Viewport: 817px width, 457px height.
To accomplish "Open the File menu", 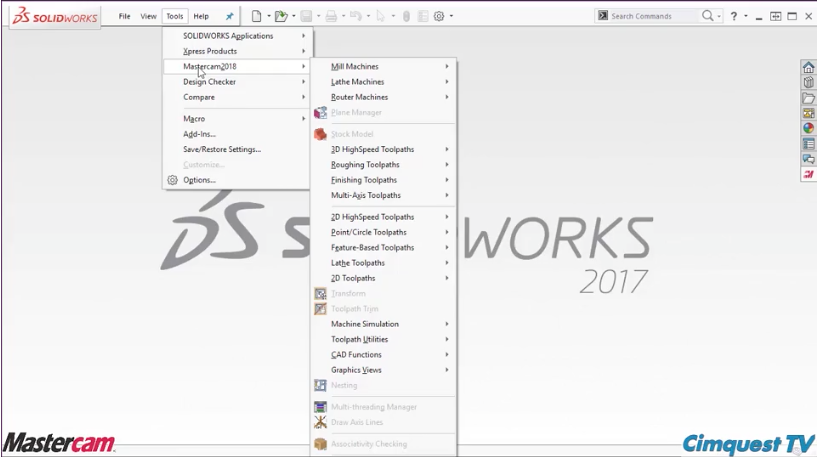I will click(125, 16).
